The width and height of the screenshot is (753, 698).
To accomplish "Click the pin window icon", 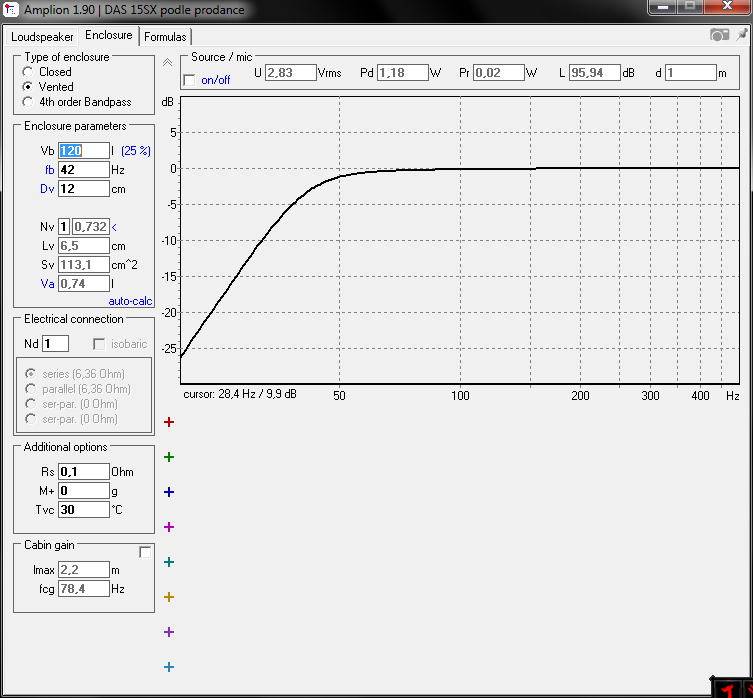I will pos(742,35).
